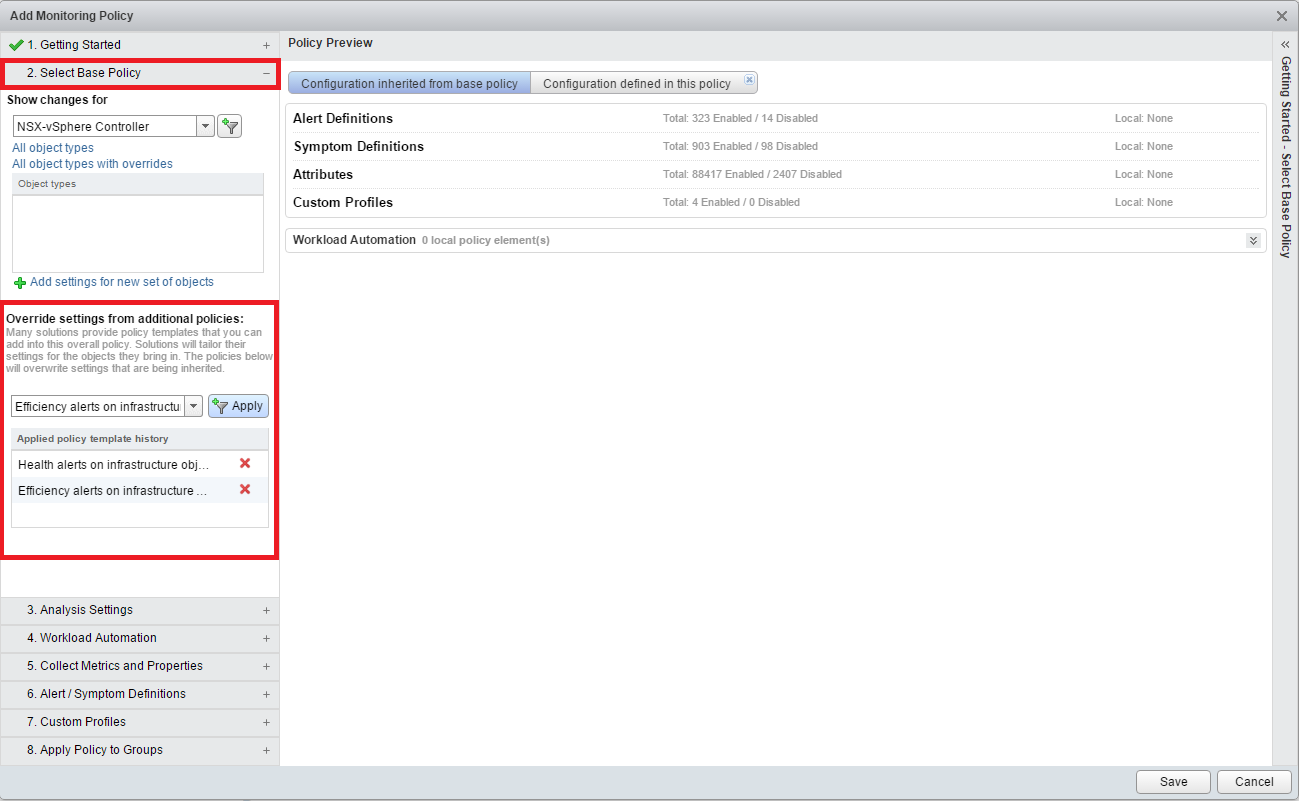Close the 'Configuration defined in this policy' tab
The width and height of the screenshot is (1299, 801).
[750, 80]
